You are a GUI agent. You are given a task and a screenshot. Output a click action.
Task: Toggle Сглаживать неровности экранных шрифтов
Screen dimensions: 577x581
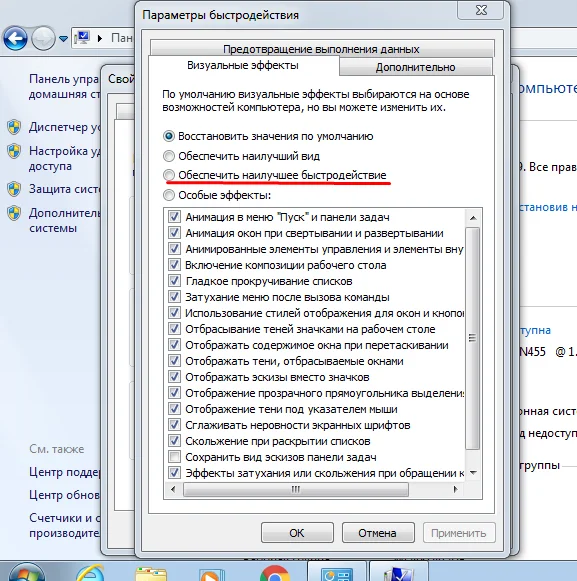pos(174,425)
